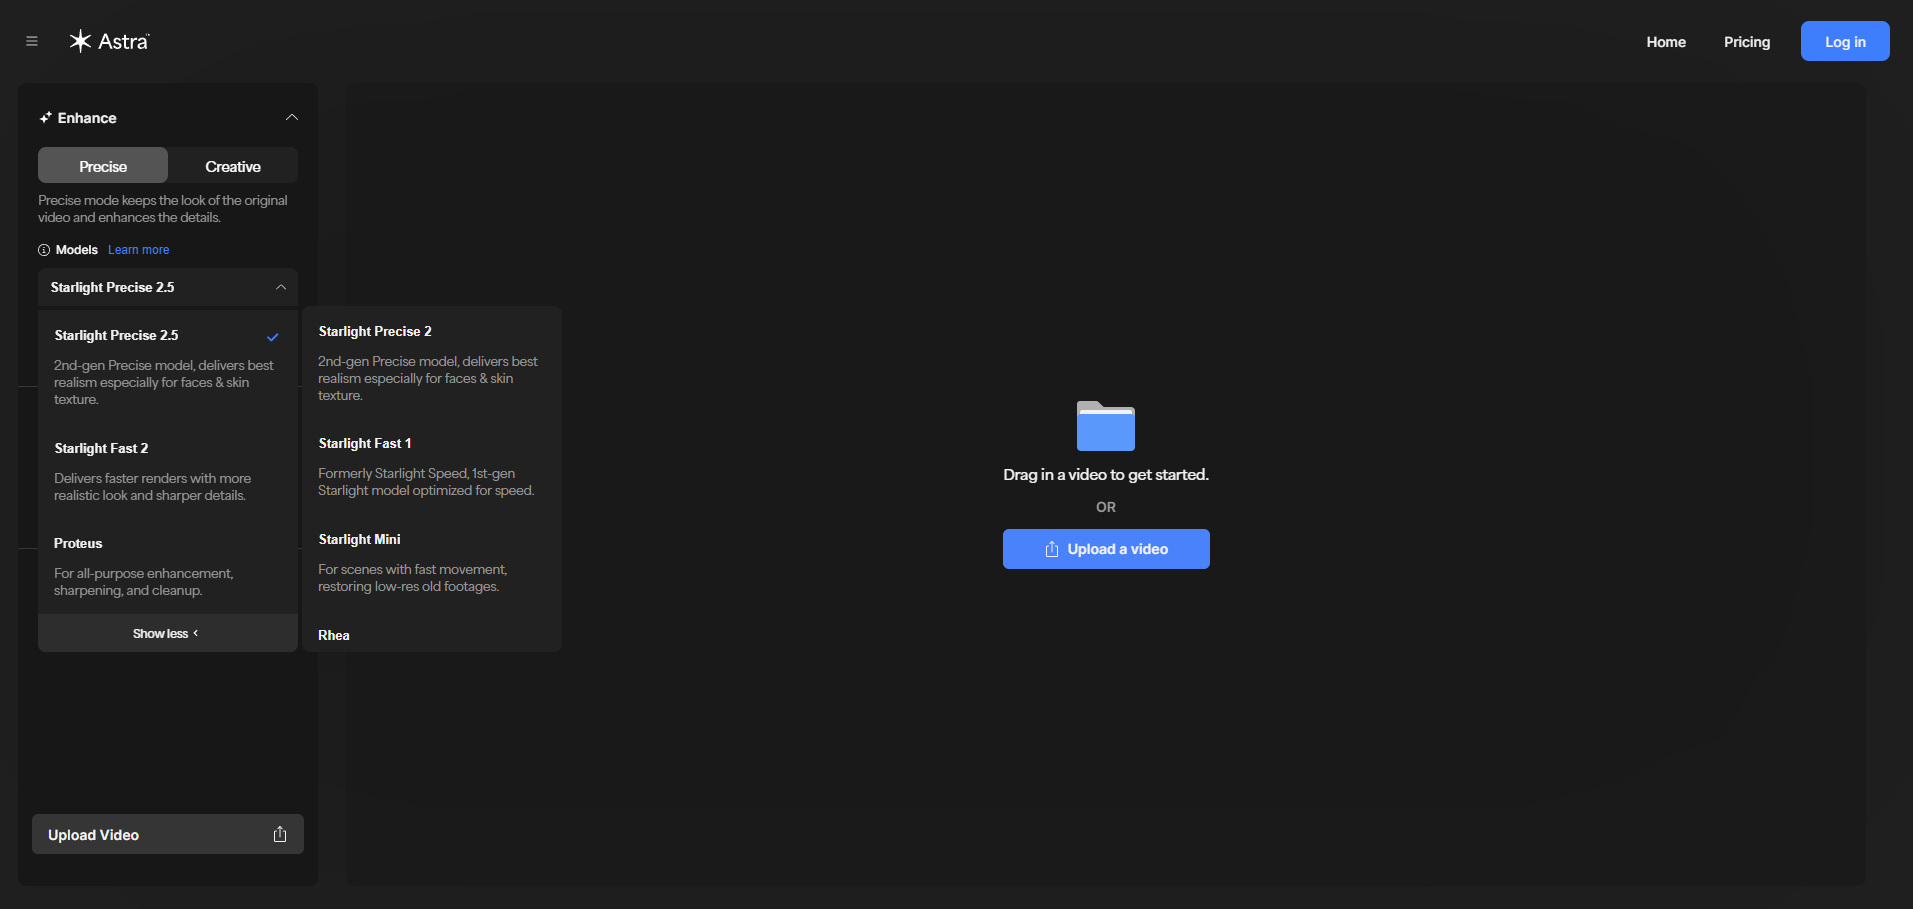The height and width of the screenshot is (909, 1913).
Task: Choose the Starlight Fast 1 model
Action: 431,466
